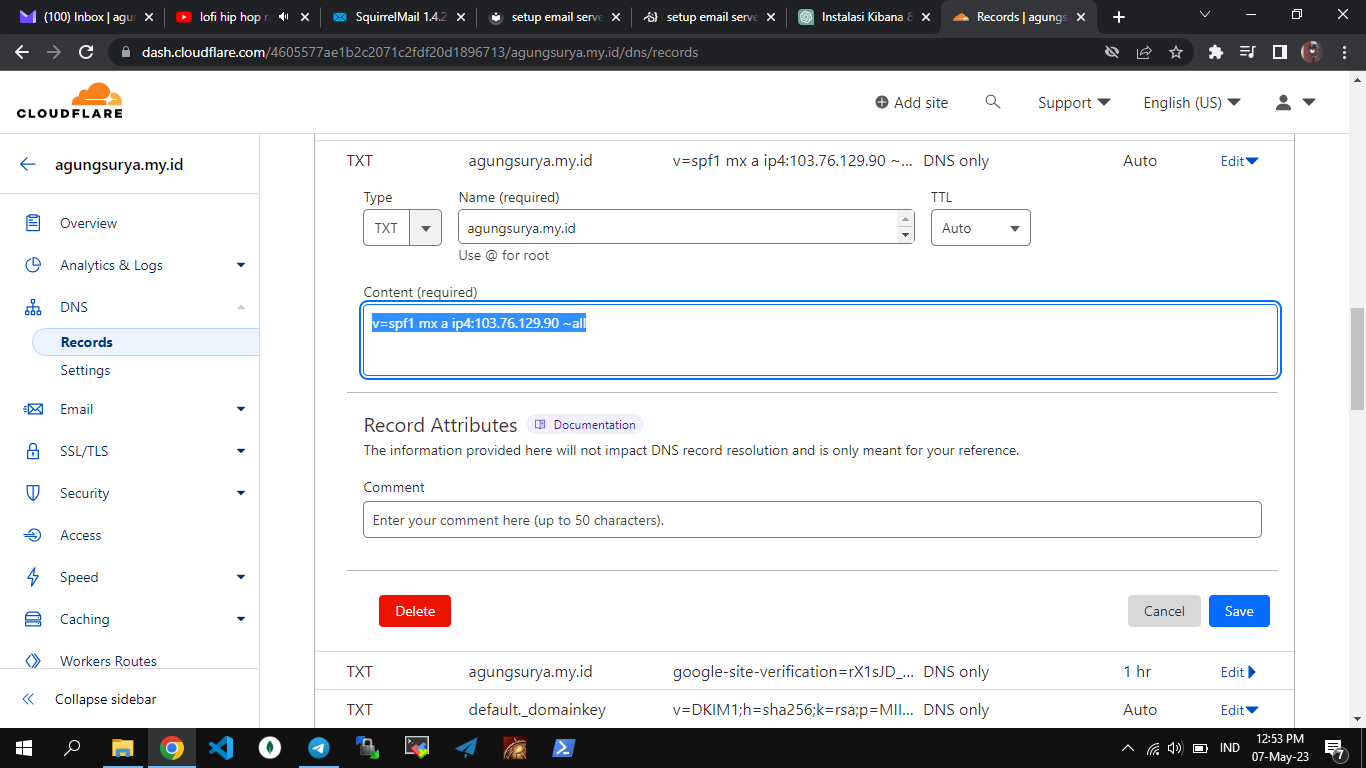Click the Comment input field

click(x=811, y=520)
